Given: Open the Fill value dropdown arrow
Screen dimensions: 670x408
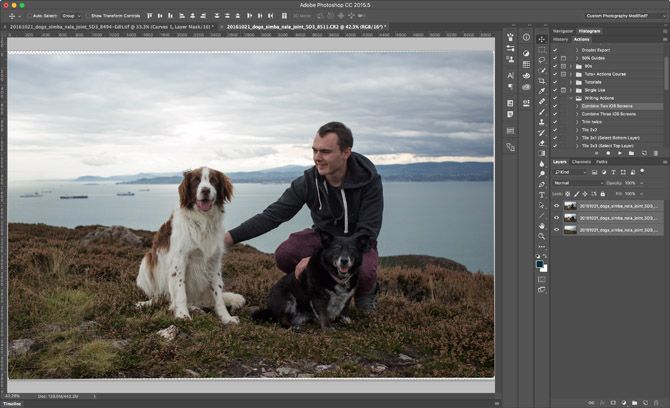Looking at the screenshot, I should 642,194.
